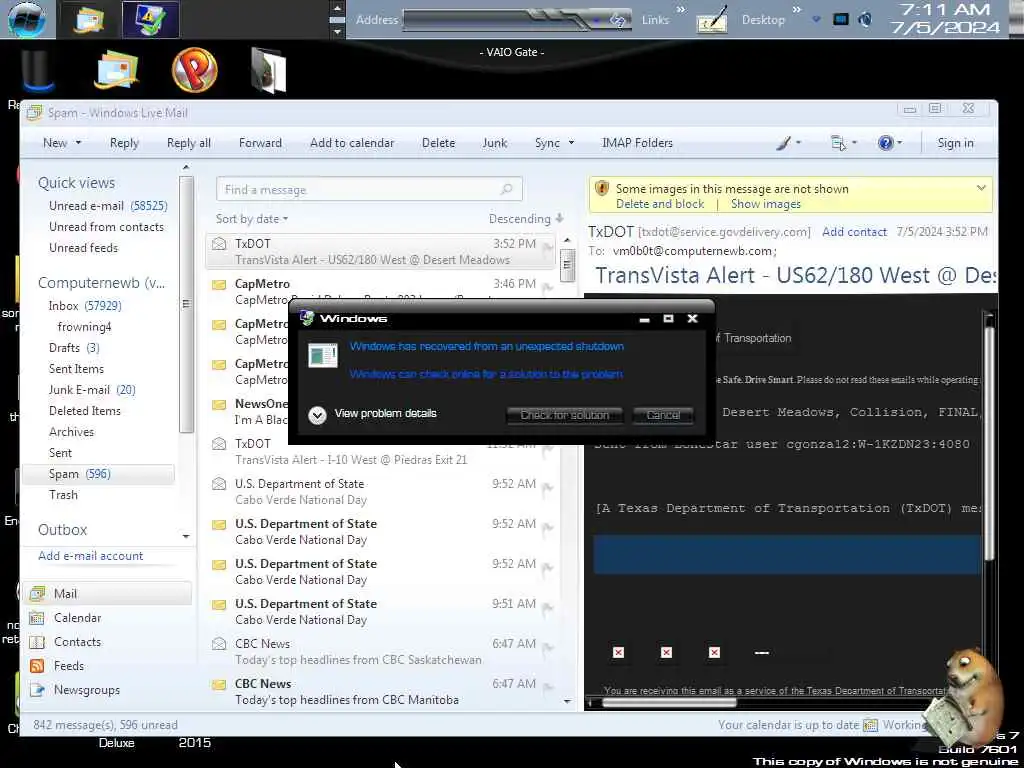Select the Drafts folder
The height and width of the screenshot is (768, 1024).
(74, 348)
